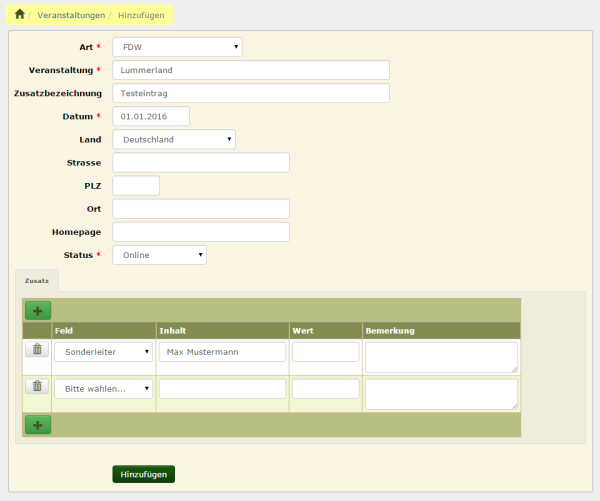
Task: Click the Datum field showing 01.01.2016
Action: pyautogui.click(x=150, y=116)
